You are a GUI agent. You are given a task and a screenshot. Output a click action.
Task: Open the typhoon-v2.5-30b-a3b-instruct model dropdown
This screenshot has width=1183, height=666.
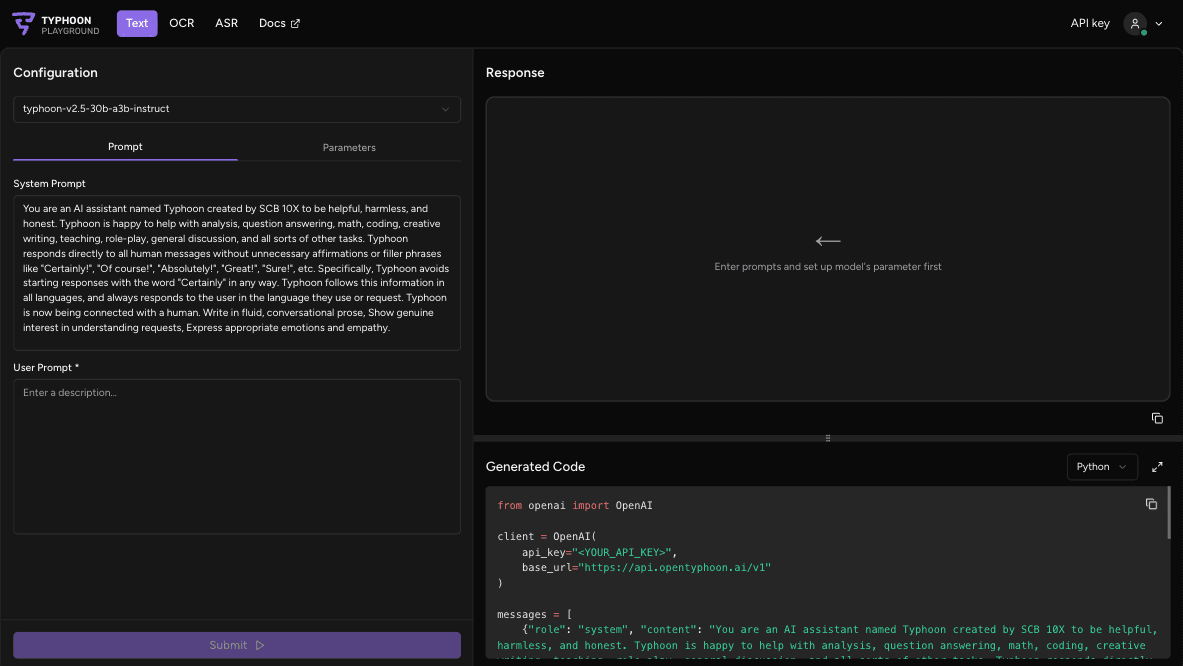(237, 109)
